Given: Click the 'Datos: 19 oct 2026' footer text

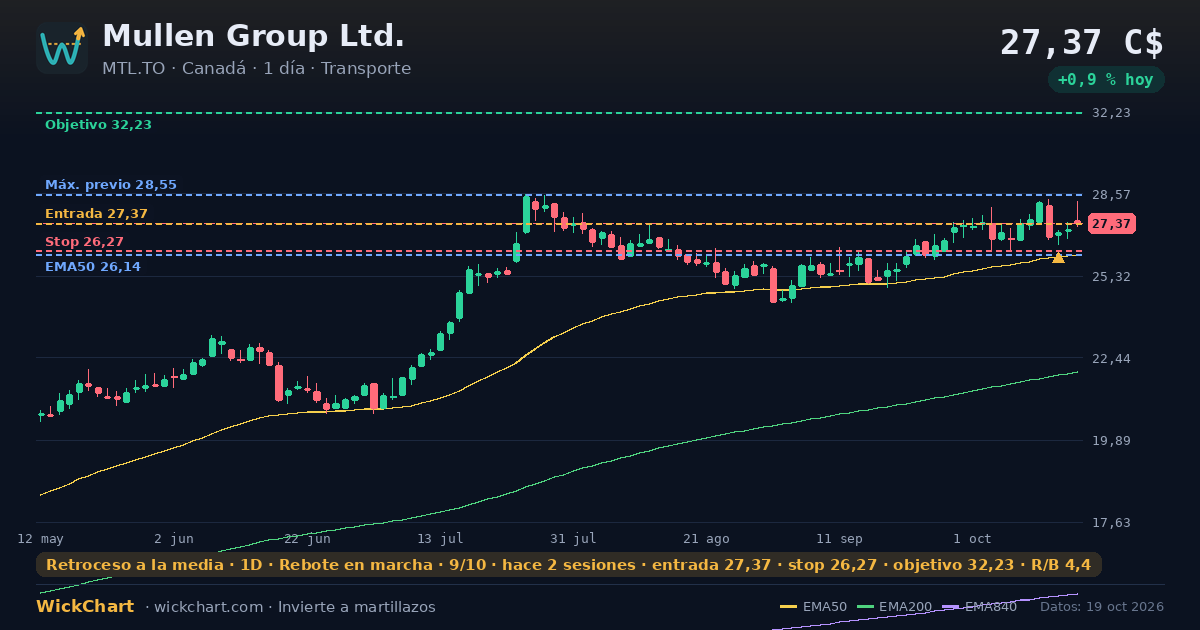Looking at the screenshot, I should tap(1102, 606).
